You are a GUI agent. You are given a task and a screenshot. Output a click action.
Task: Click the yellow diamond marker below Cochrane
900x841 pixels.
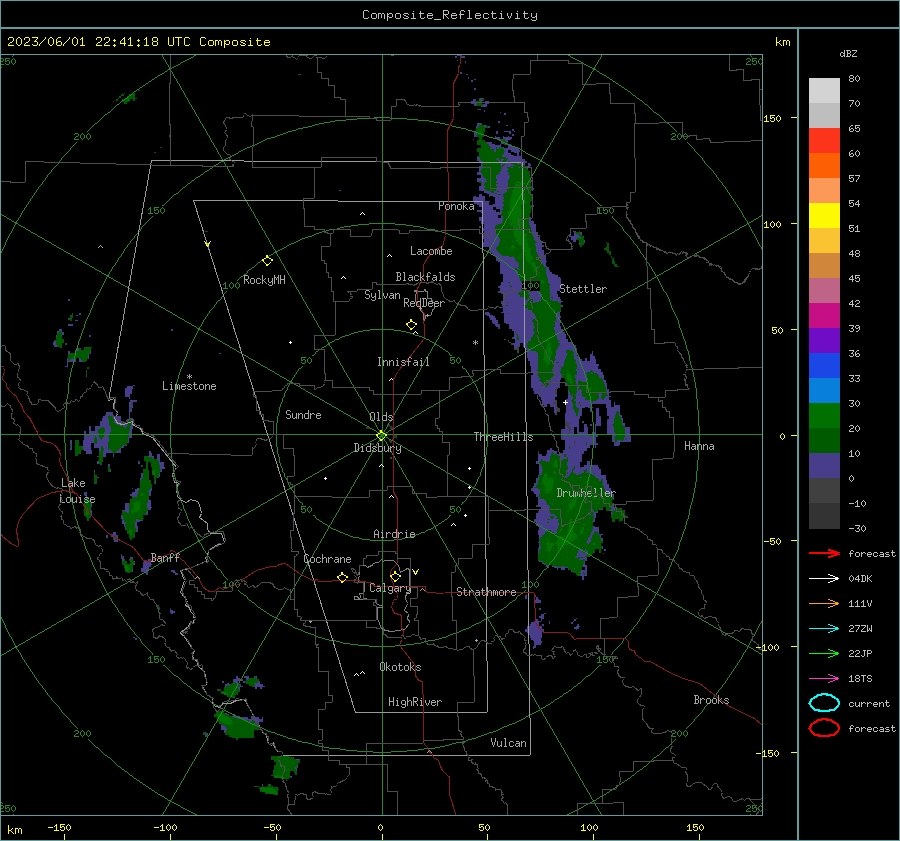pos(343,577)
